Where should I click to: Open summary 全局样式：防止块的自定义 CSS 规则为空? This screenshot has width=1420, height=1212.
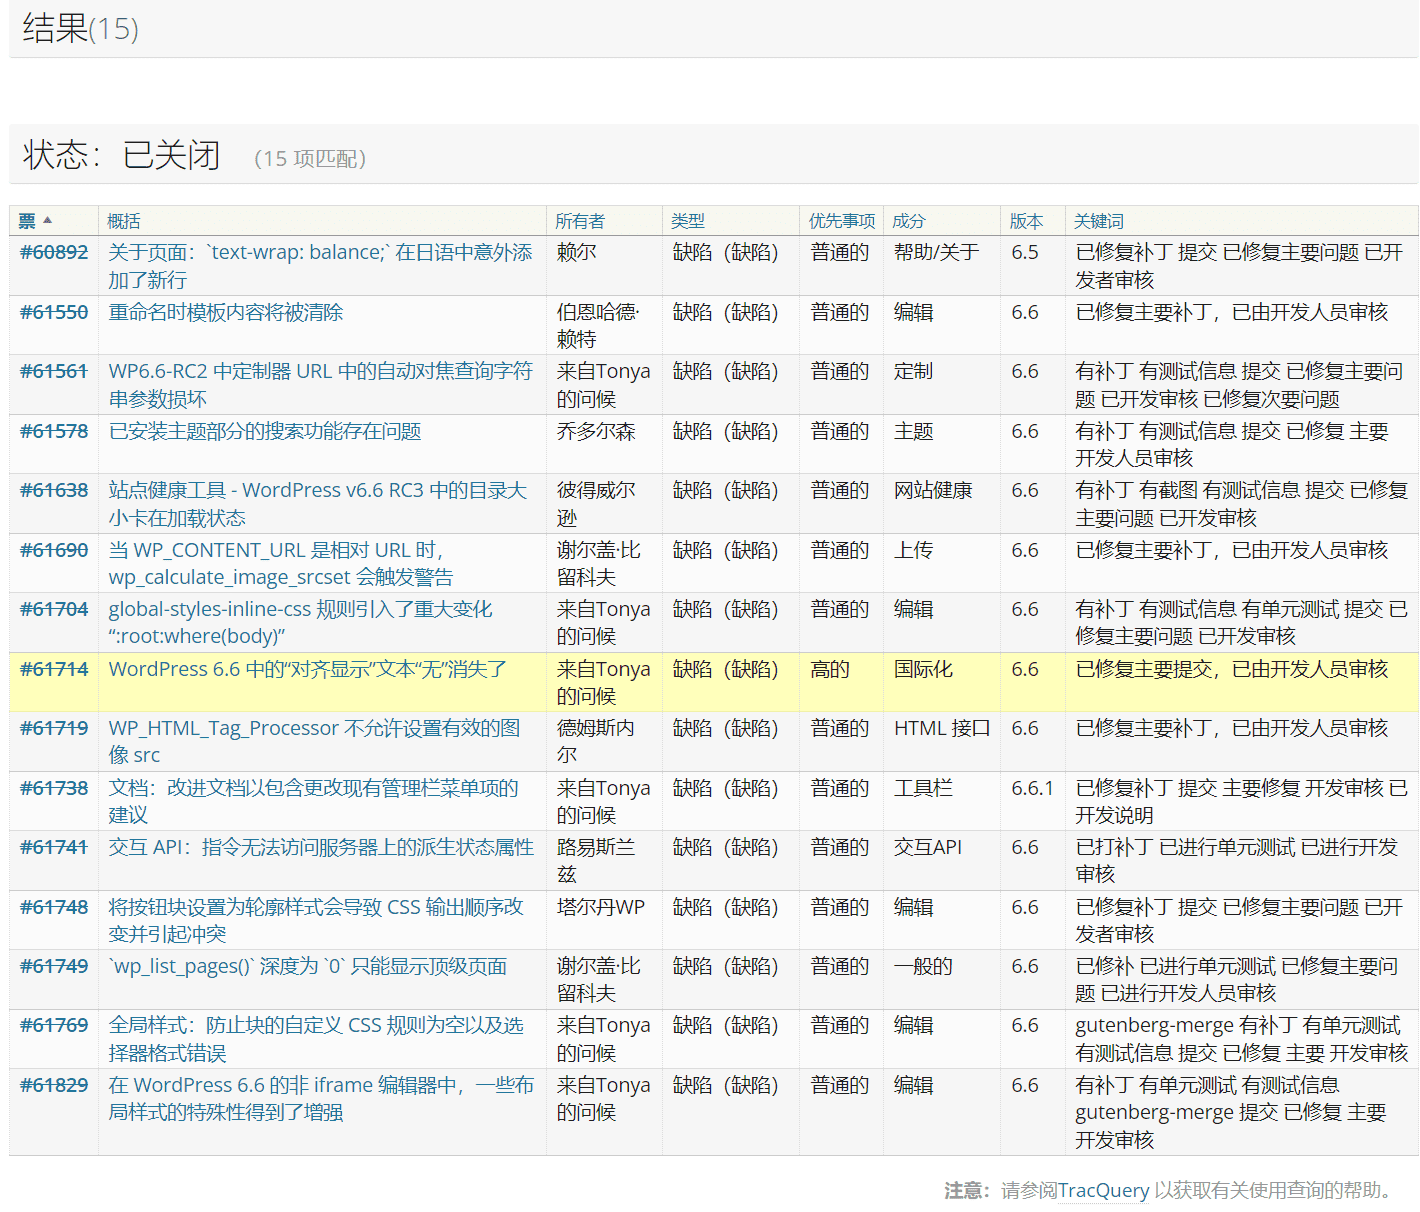coord(316,1039)
